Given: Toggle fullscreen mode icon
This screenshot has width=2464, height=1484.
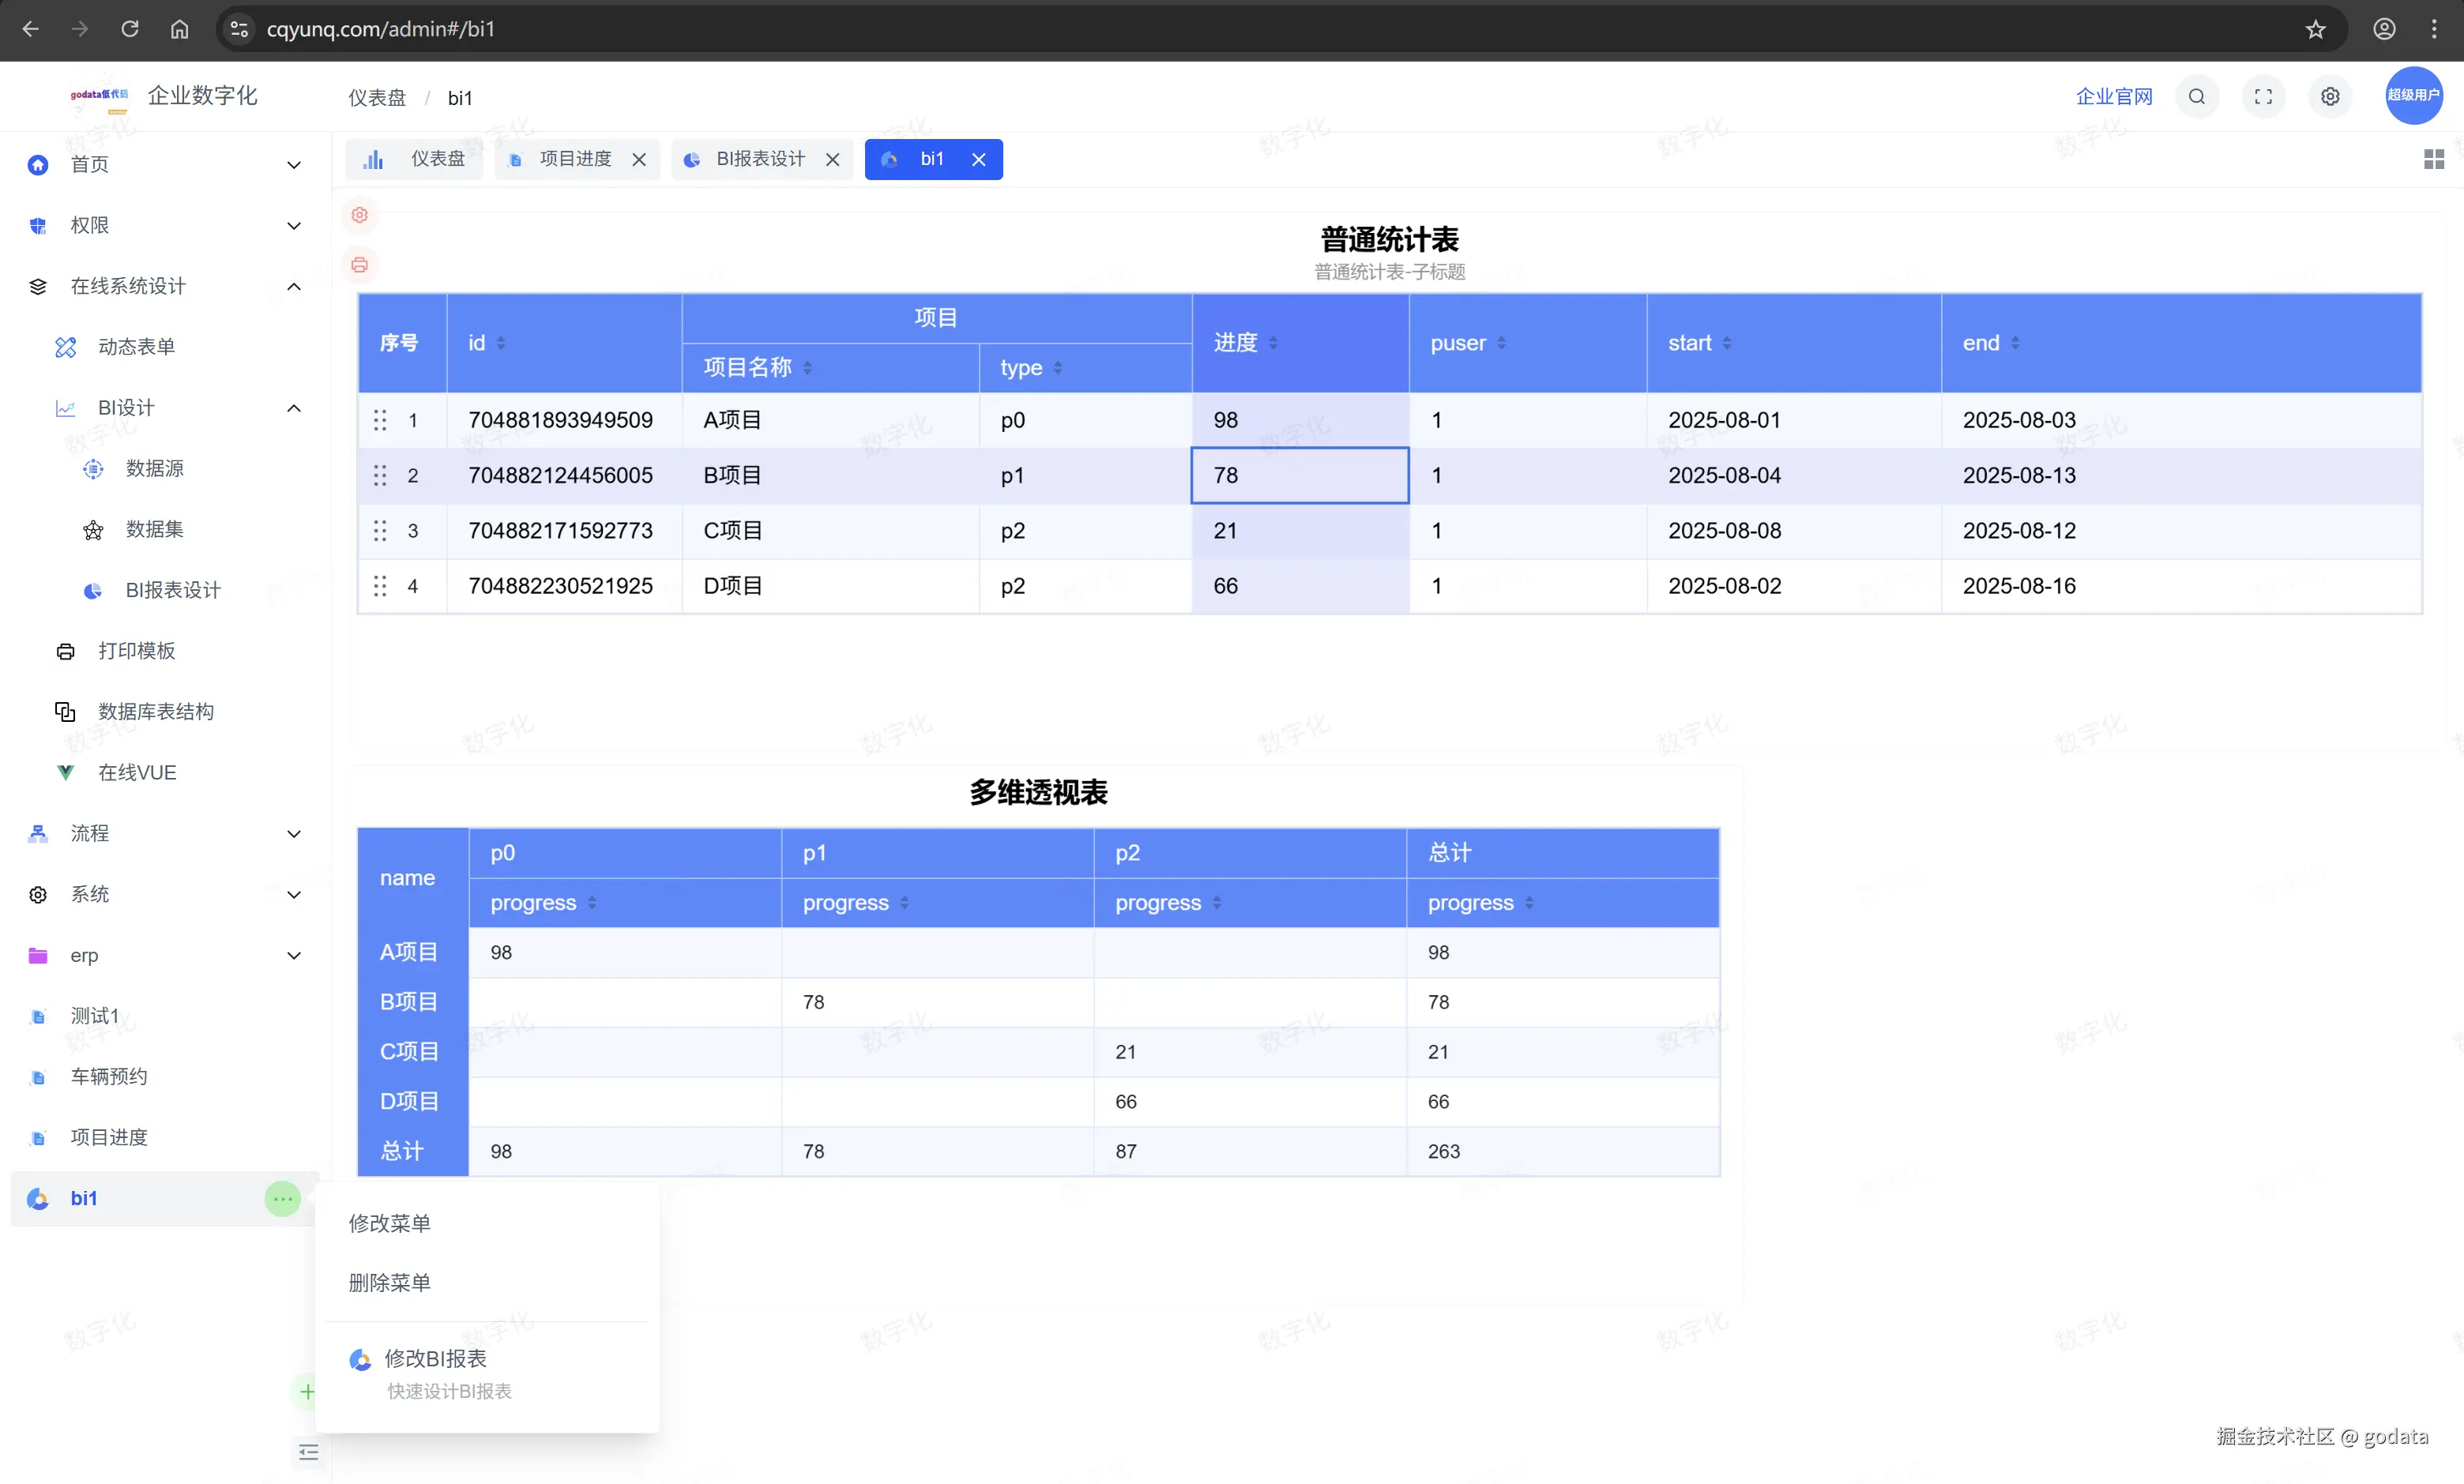Looking at the screenshot, I should pyautogui.click(x=2263, y=97).
